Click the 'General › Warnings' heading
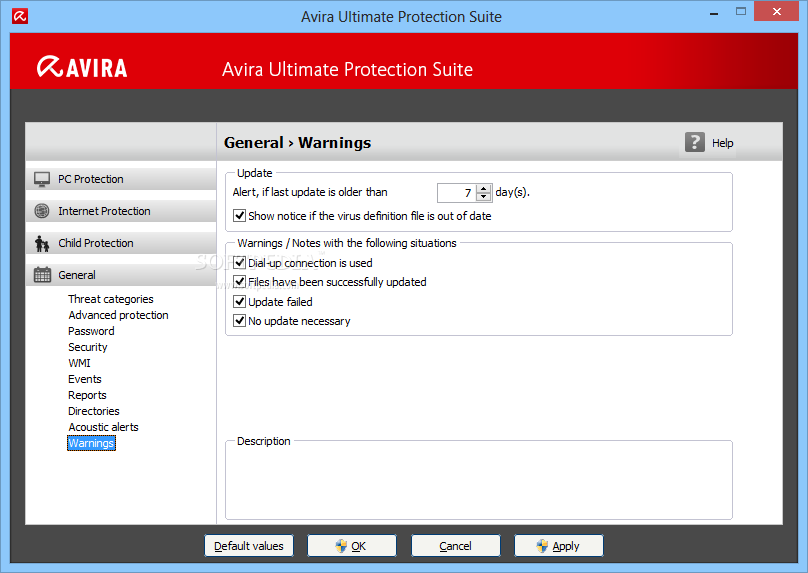This screenshot has width=808, height=573. 297,143
